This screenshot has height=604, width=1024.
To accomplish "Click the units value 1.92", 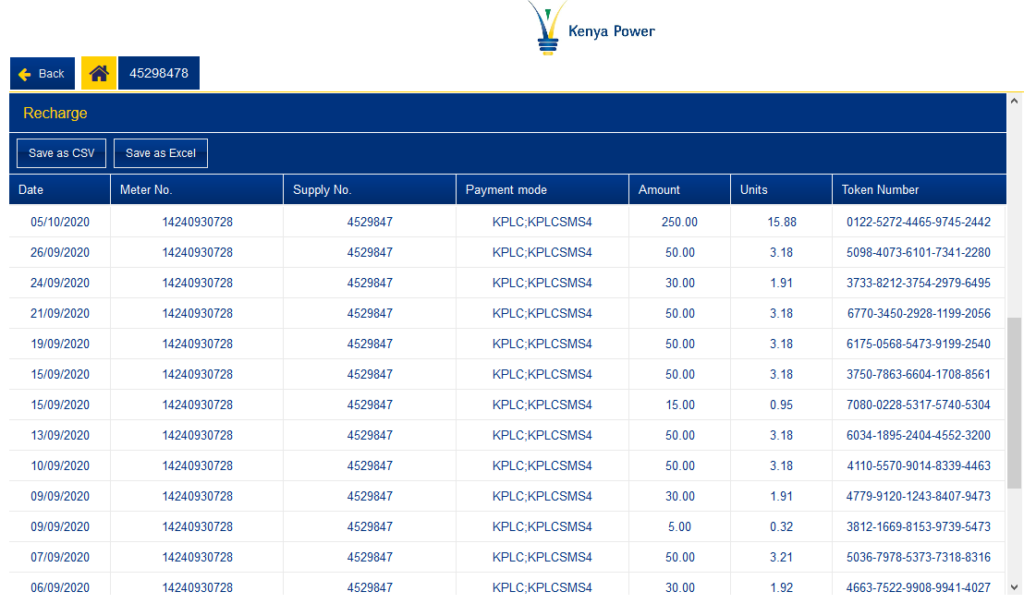I will 781,588.
